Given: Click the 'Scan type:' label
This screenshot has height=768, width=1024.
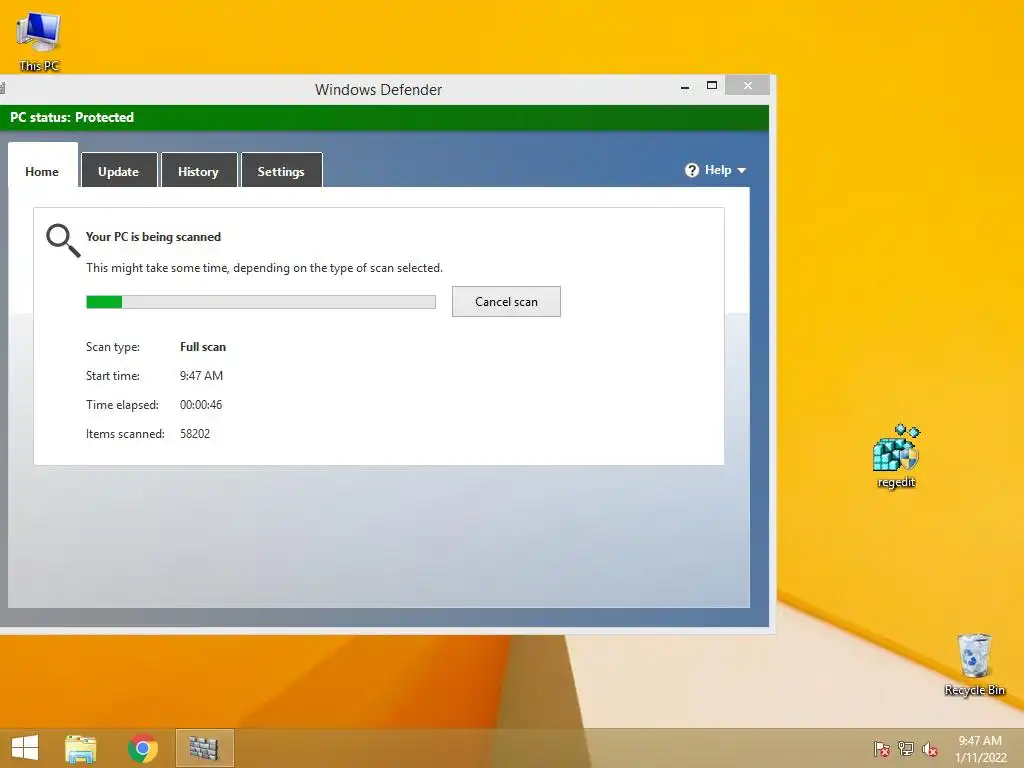Looking at the screenshot, I should (x=113, y=347).
